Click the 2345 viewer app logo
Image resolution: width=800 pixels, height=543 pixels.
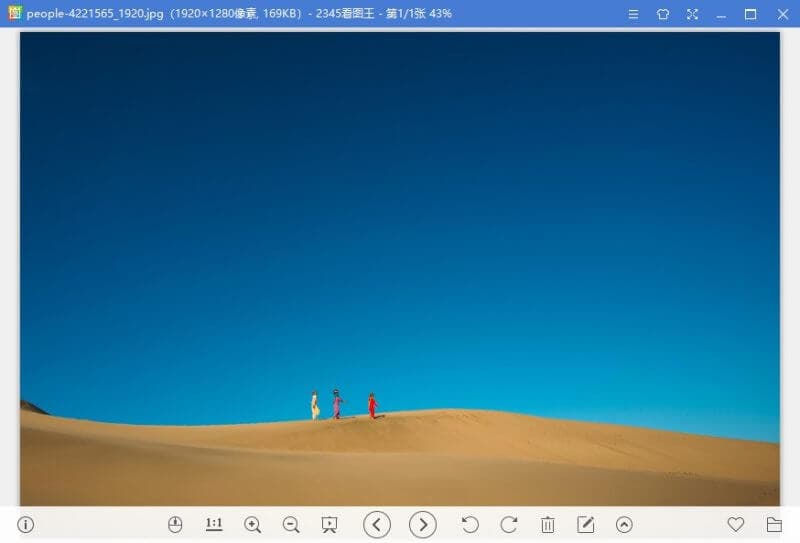tap(14, 13)
